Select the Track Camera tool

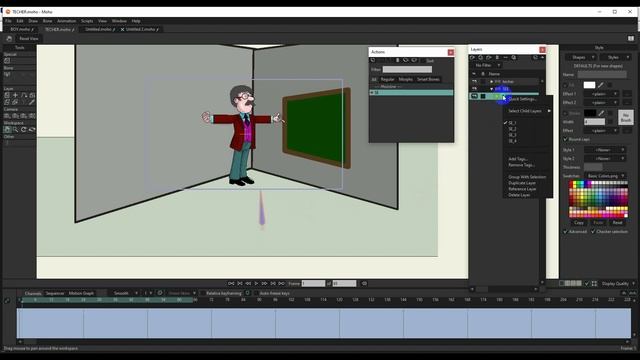pyautogui.click(x=7, y=116)
